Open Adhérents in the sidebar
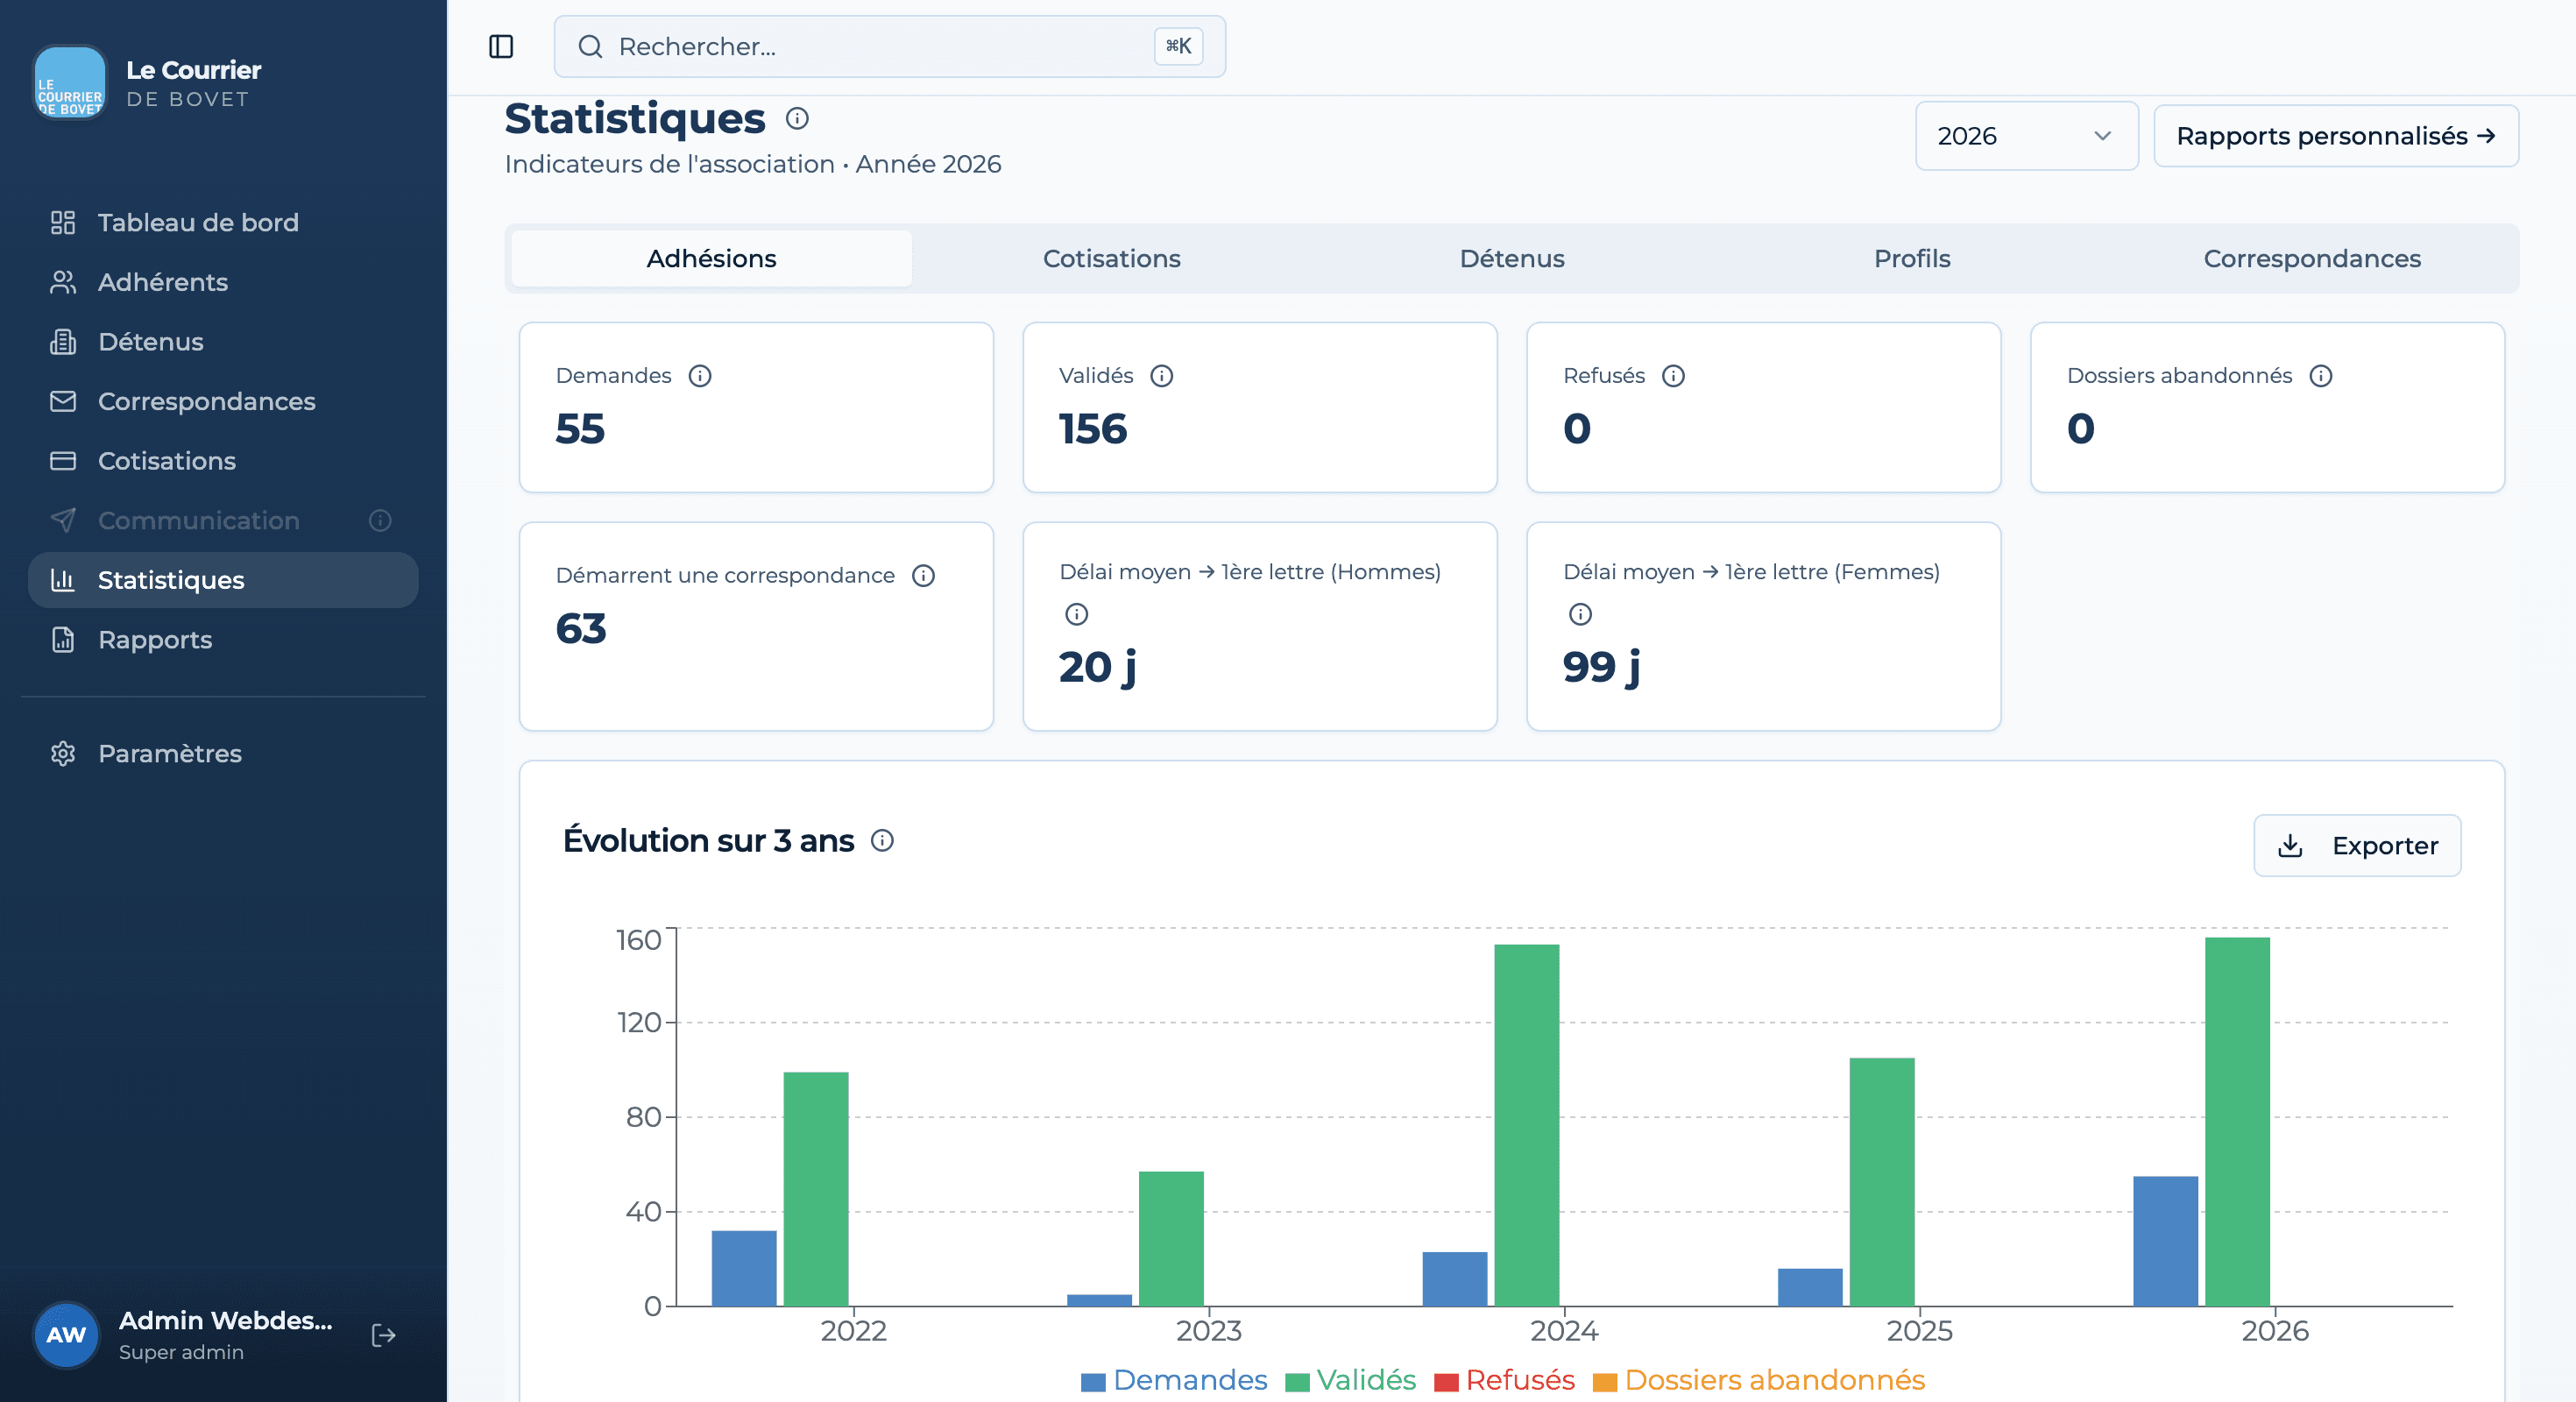This screenshot has height=1402, width=2576. point(223,282)
